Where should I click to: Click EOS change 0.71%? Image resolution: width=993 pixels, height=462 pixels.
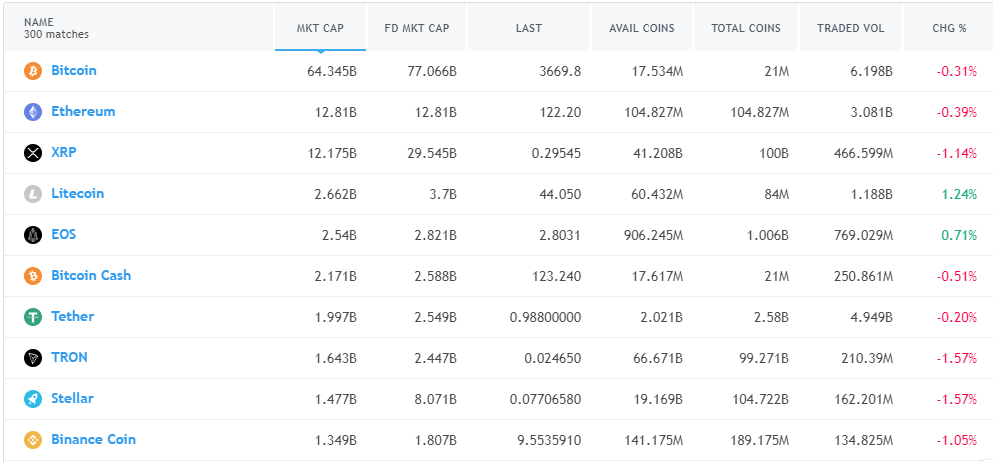click(959, 235)
